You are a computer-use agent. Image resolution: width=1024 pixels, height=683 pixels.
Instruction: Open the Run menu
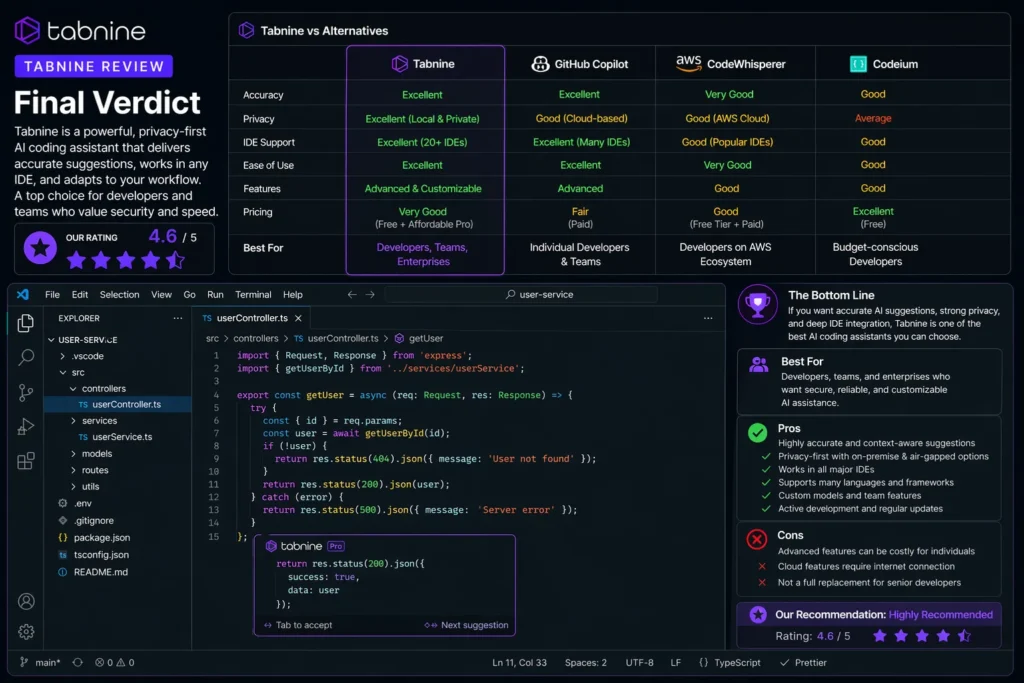click(215, 294)
